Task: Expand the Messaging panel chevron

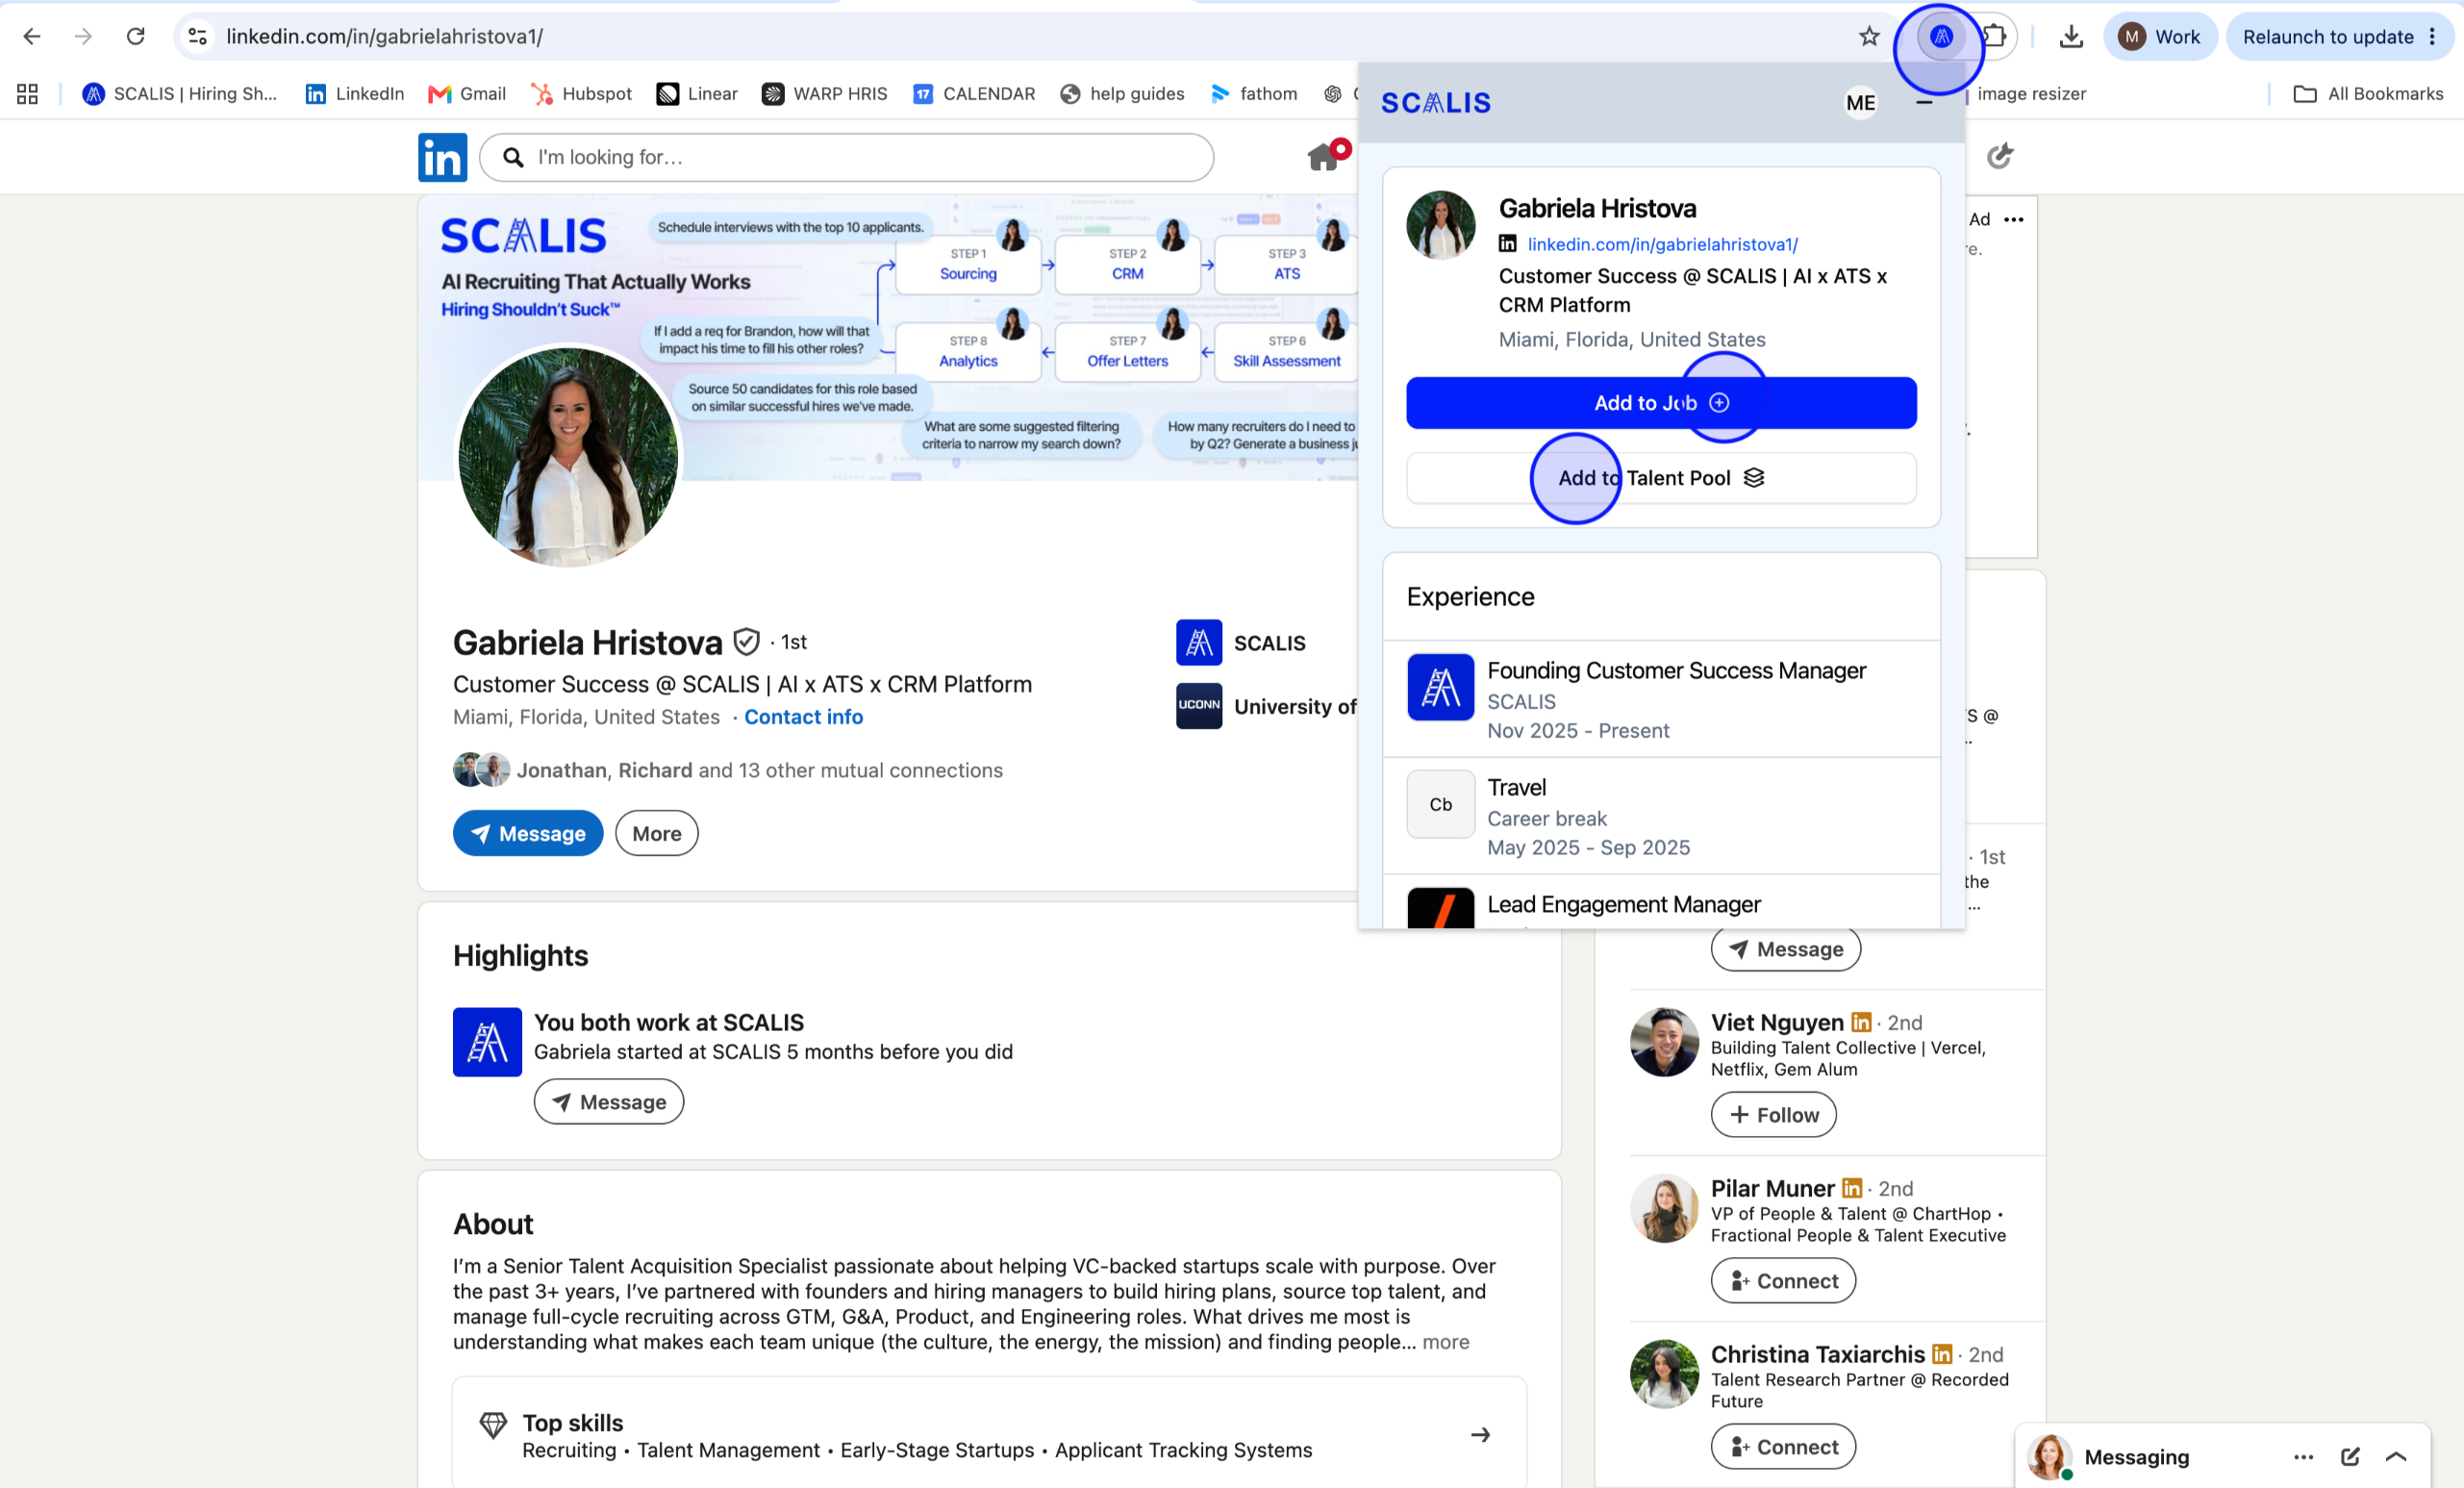Action: click(2396, 1457)
